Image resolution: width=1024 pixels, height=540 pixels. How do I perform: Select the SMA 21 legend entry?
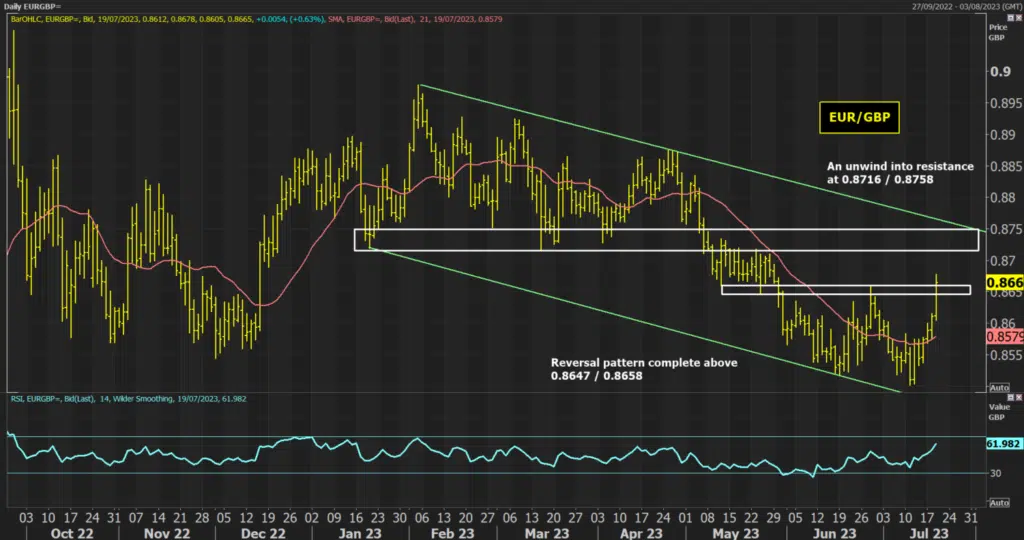415,20
